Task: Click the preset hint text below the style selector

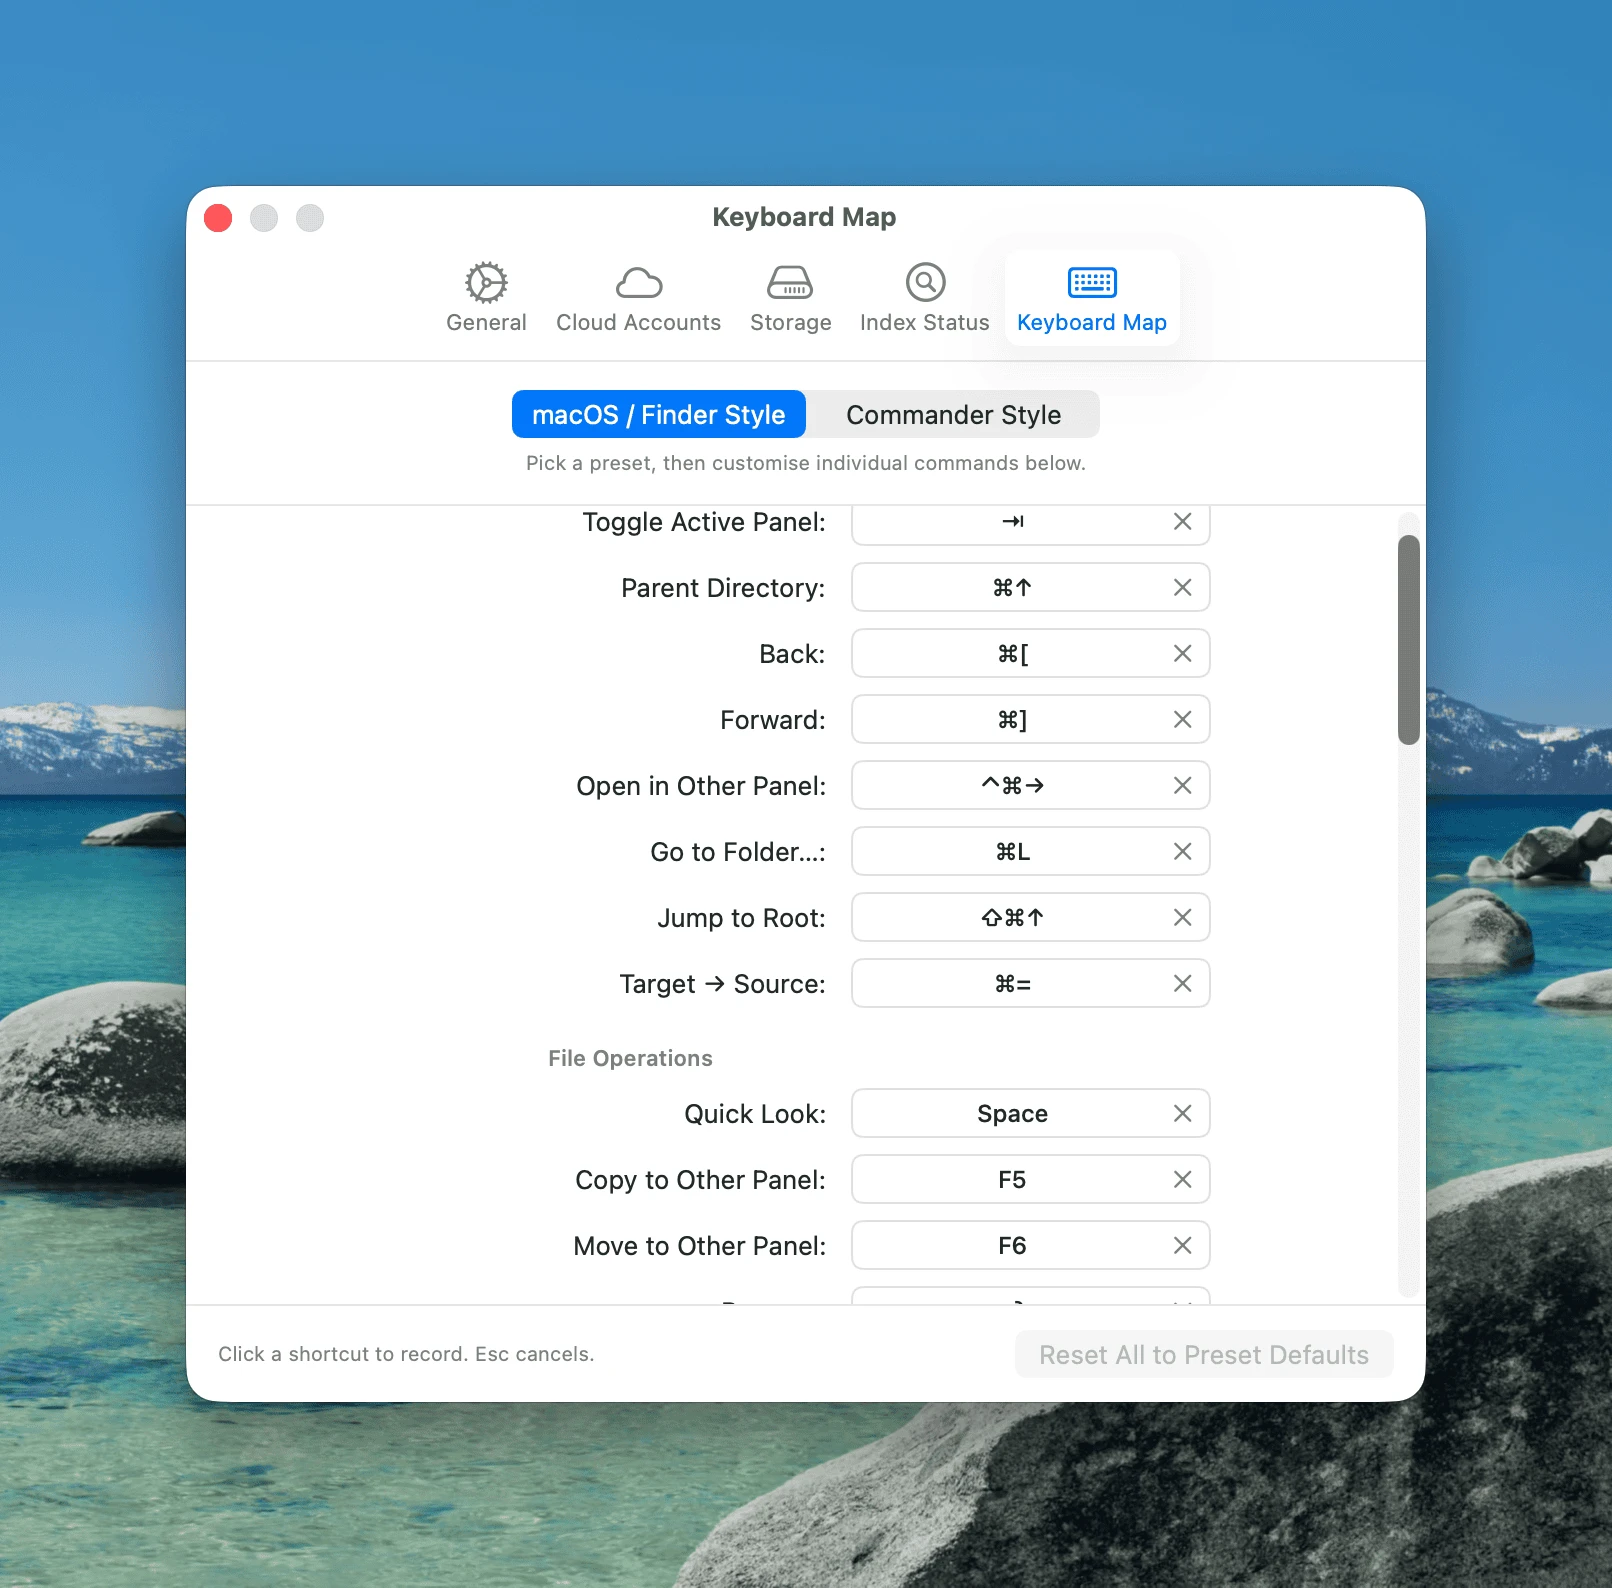Action: [805, 463]
